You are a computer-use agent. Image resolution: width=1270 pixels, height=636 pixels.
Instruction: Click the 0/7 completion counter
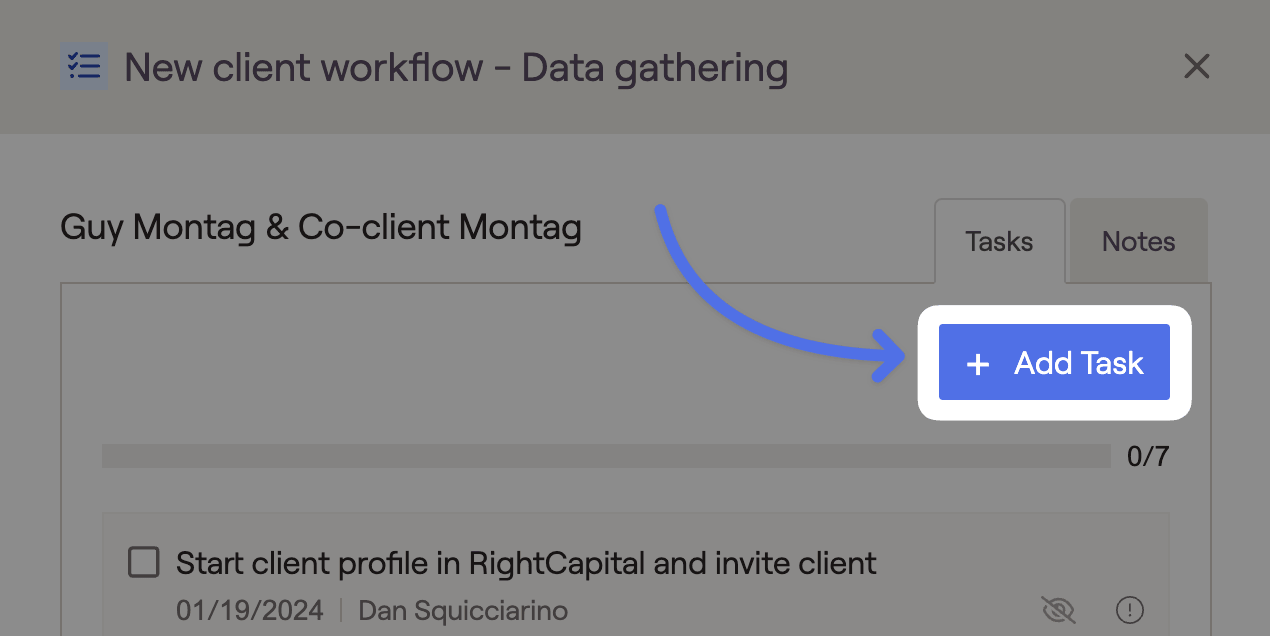coord(1148,457)
